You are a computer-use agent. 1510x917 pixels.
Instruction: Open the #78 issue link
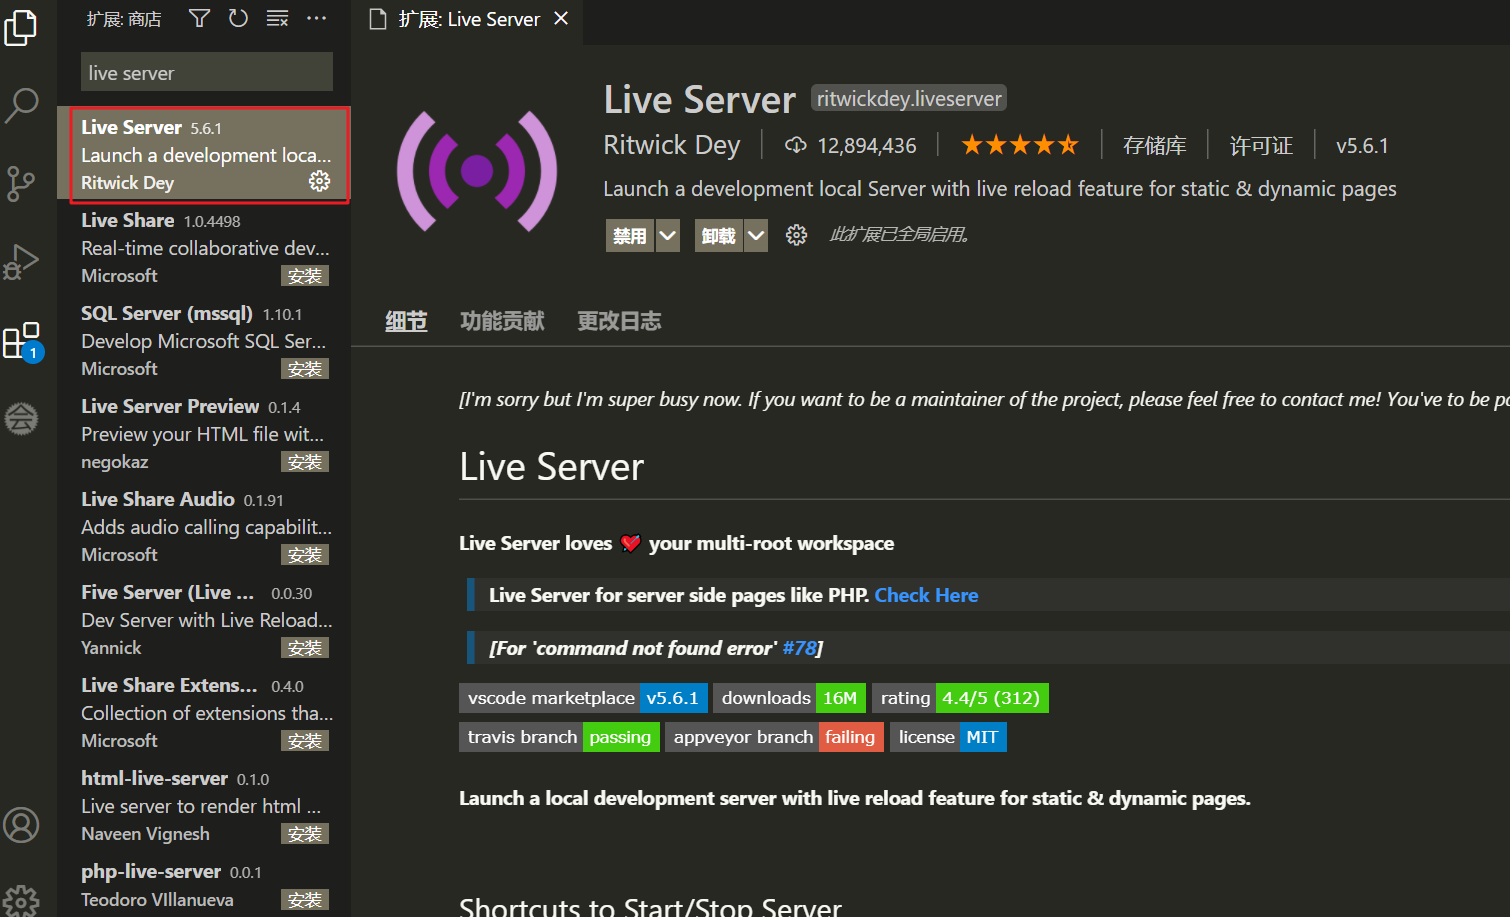(799, 648)
